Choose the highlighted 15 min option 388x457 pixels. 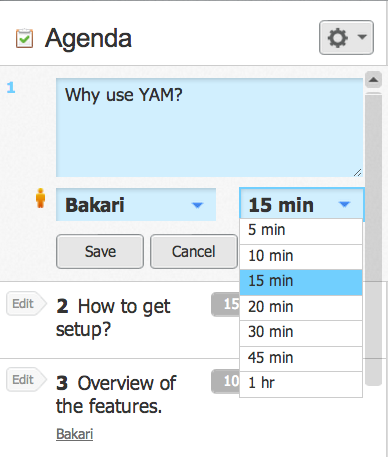[301, 282]
